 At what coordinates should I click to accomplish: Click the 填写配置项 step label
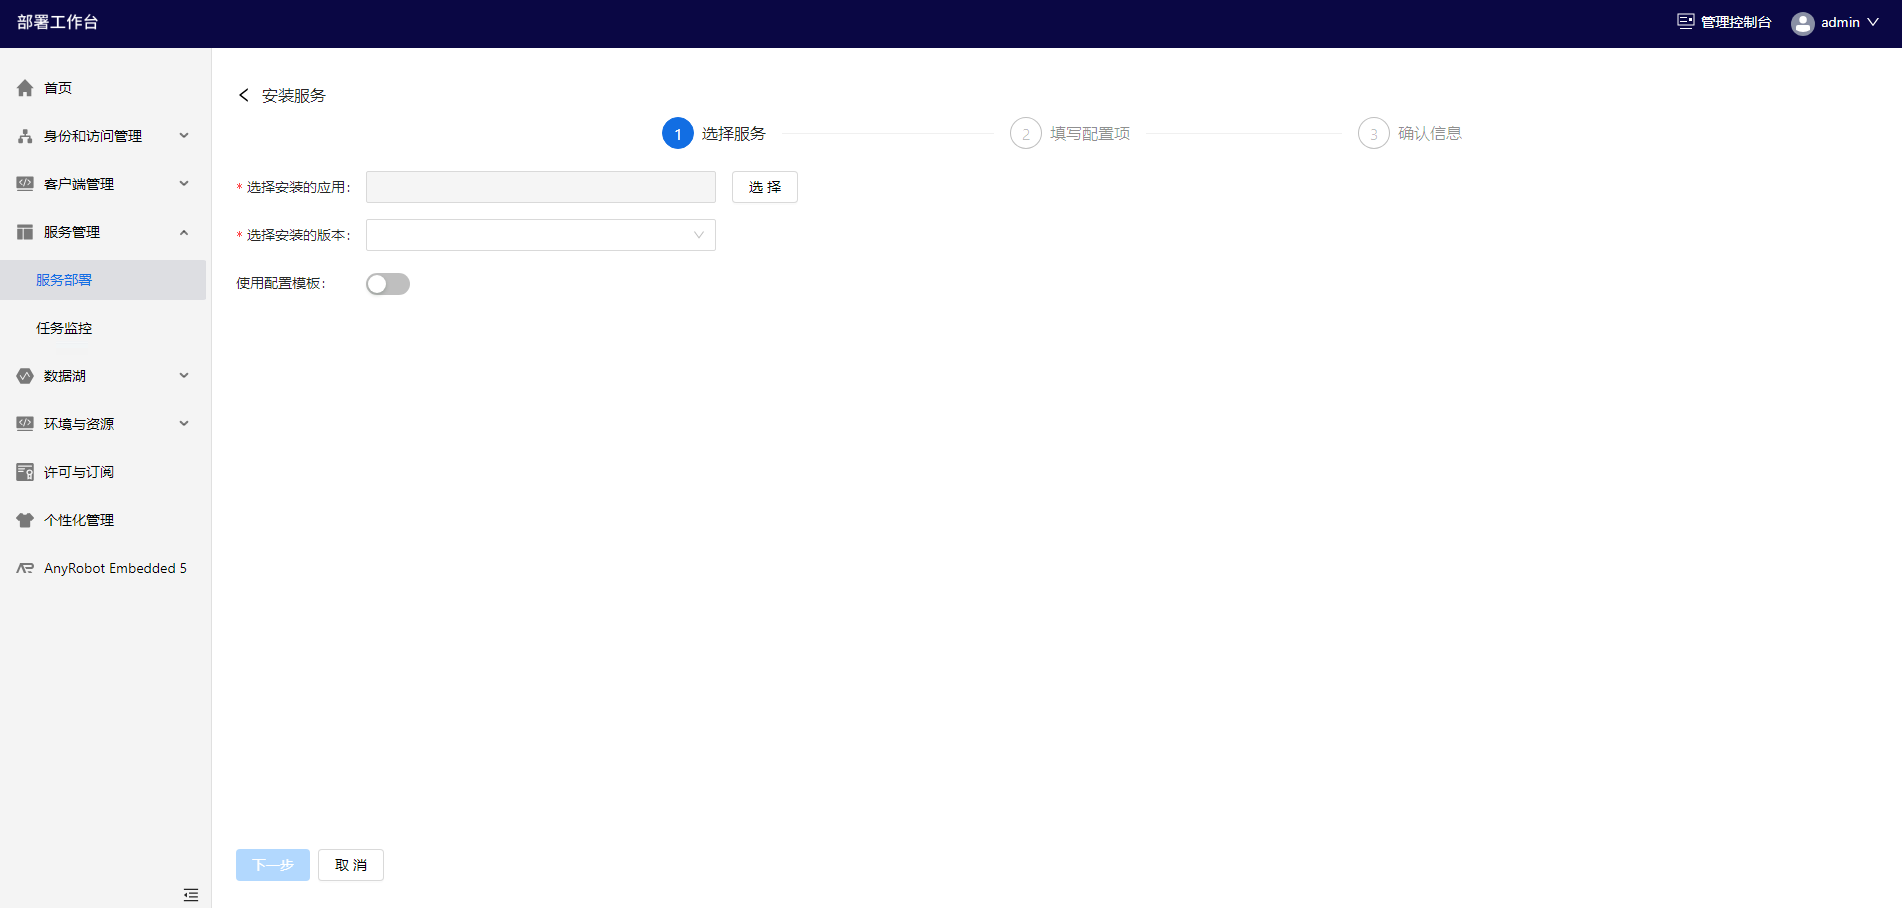(x=1090, y=133)
